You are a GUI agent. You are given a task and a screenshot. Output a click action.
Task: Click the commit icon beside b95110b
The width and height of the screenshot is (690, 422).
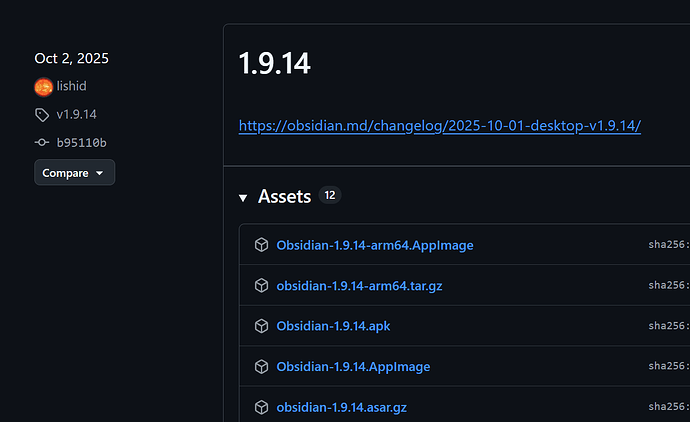42,143
